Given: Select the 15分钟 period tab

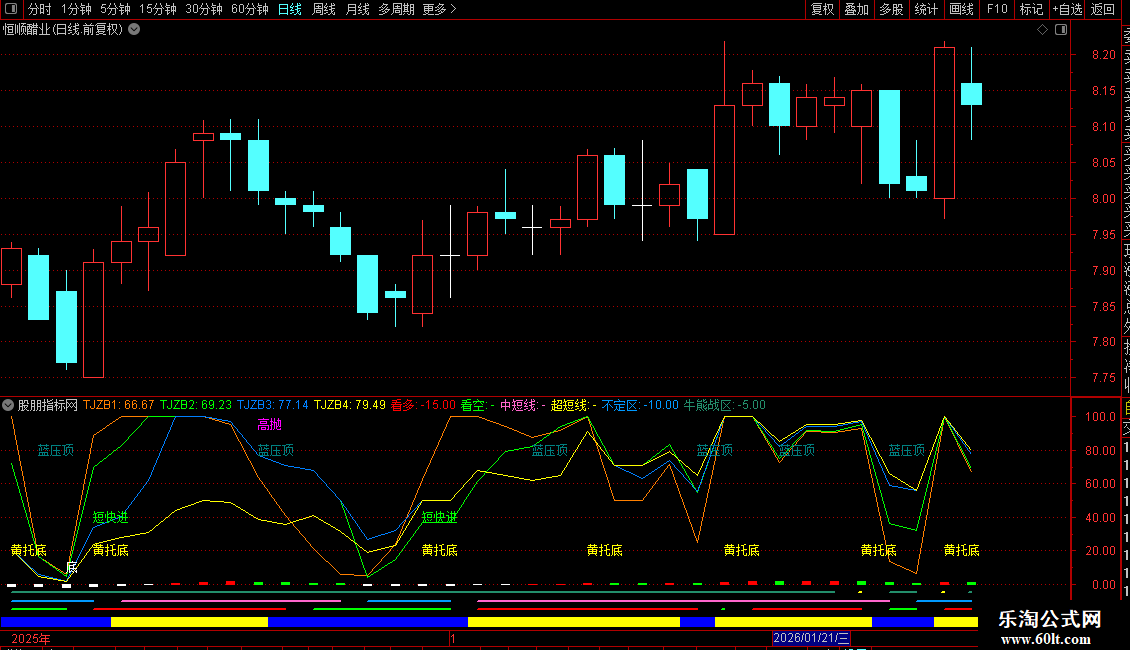Looking at the screenshot, I should [x=158, y=9].
